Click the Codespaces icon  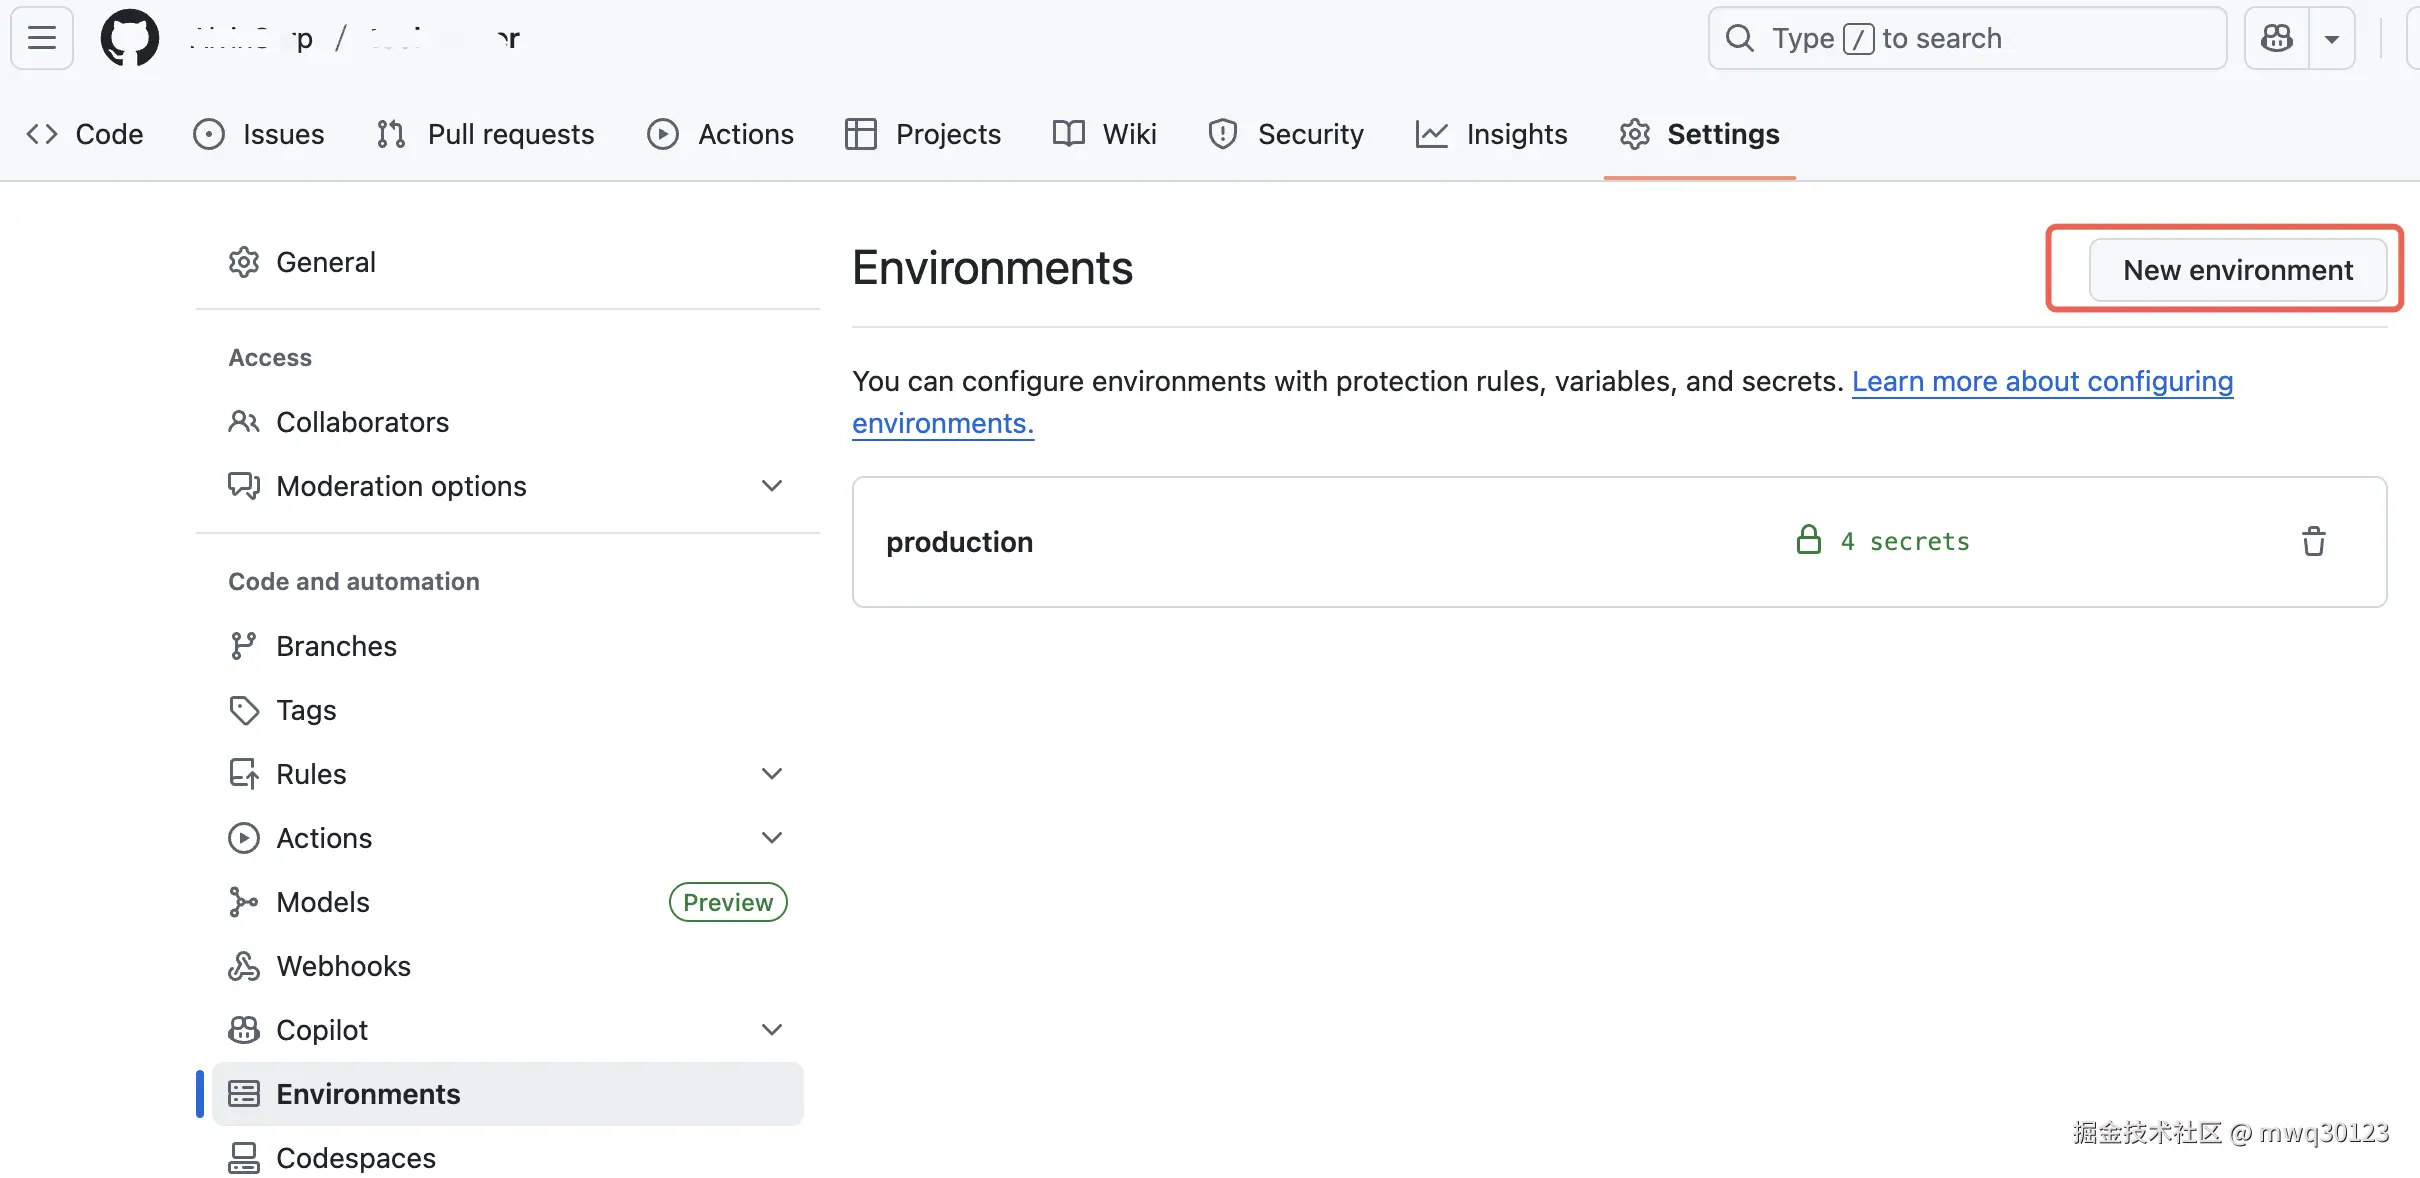[244, 1158]
